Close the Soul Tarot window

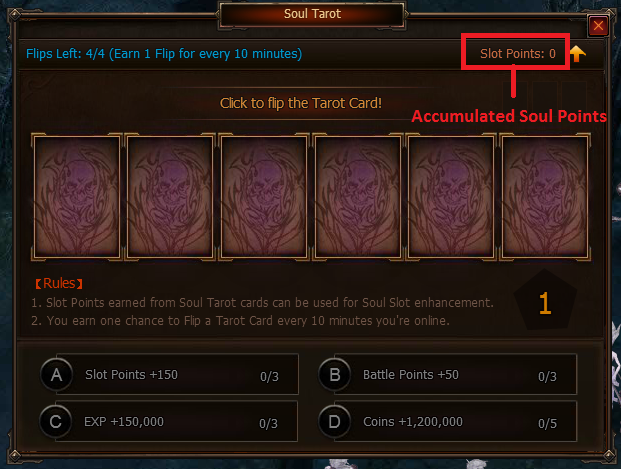click(x=598, y=26)
